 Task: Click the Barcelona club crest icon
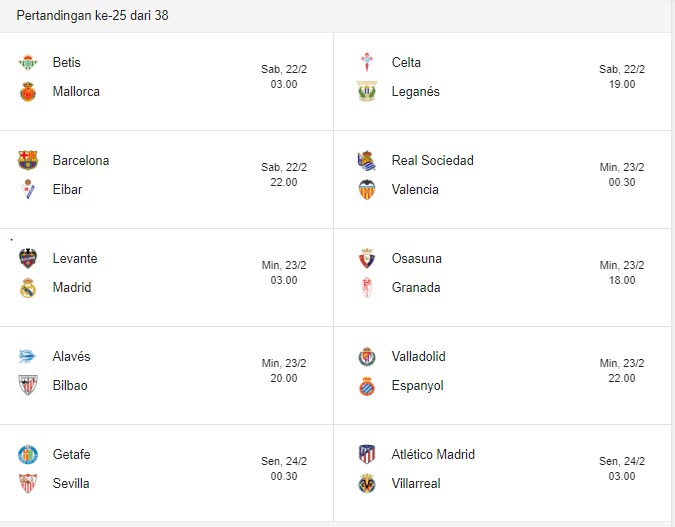pyautogui.click(x=27, y=161)
